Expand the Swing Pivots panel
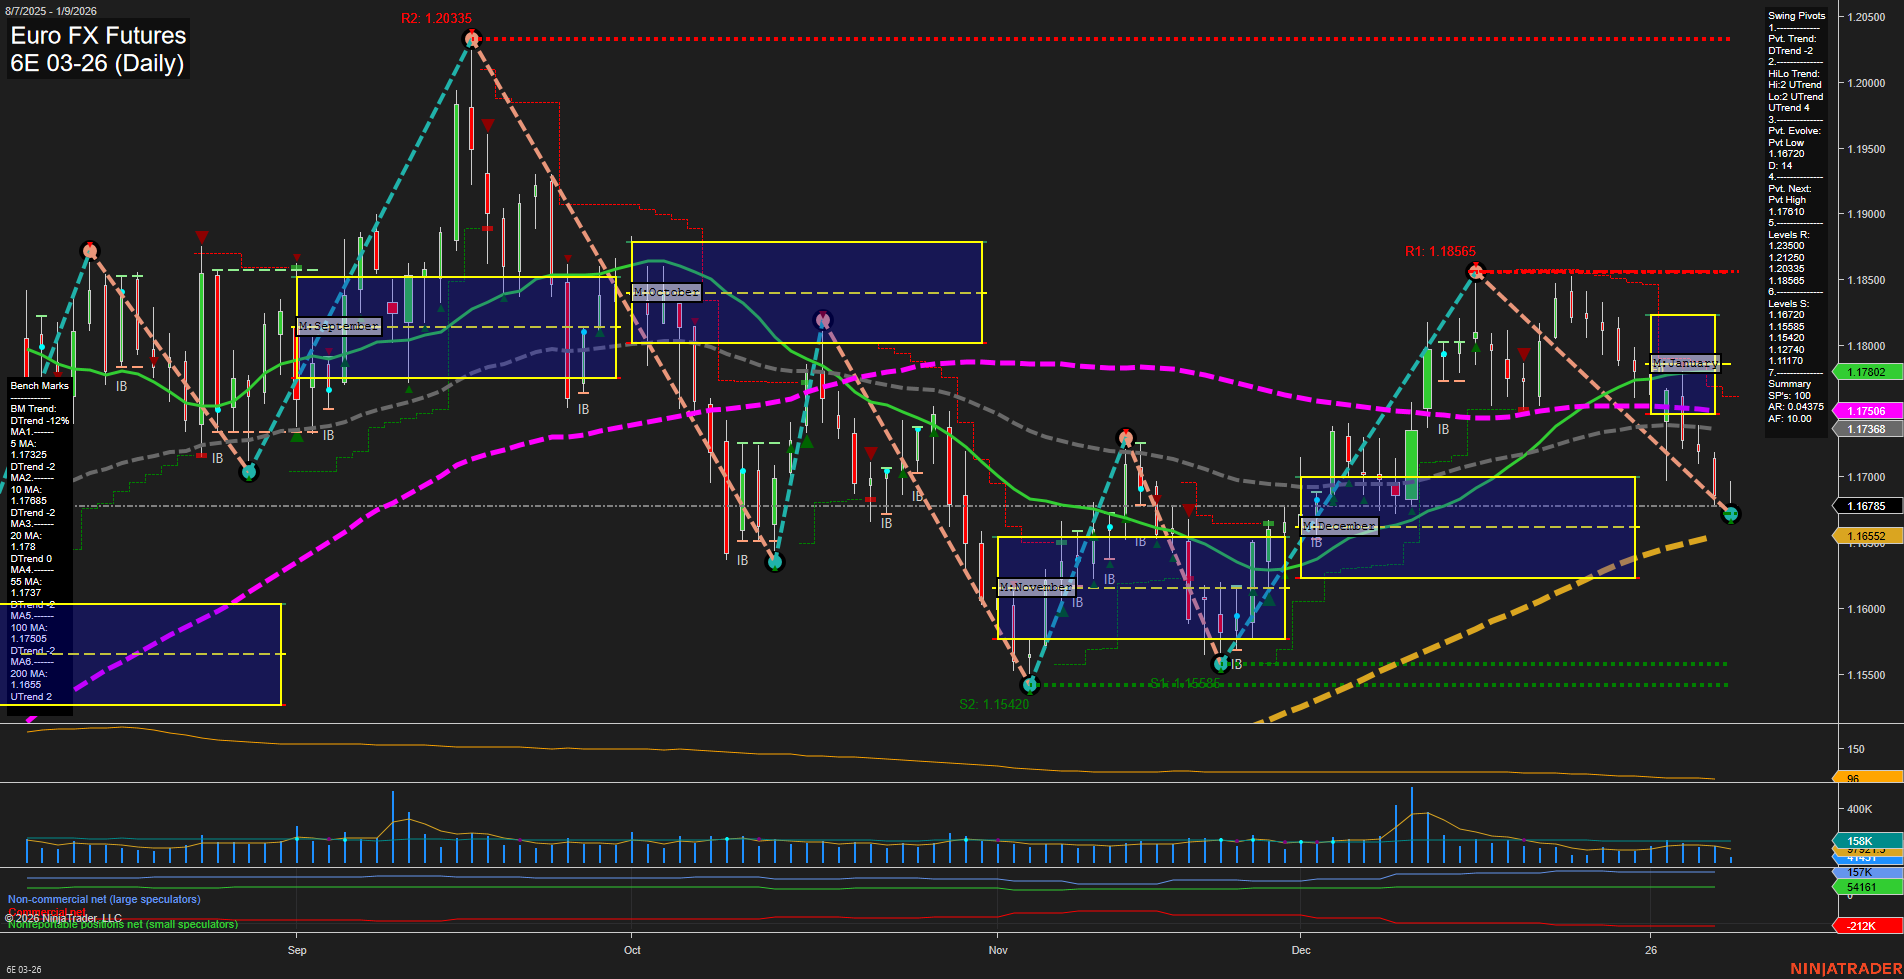The width and height of the screenshot is (1904, 979). tap(1795, 15)
